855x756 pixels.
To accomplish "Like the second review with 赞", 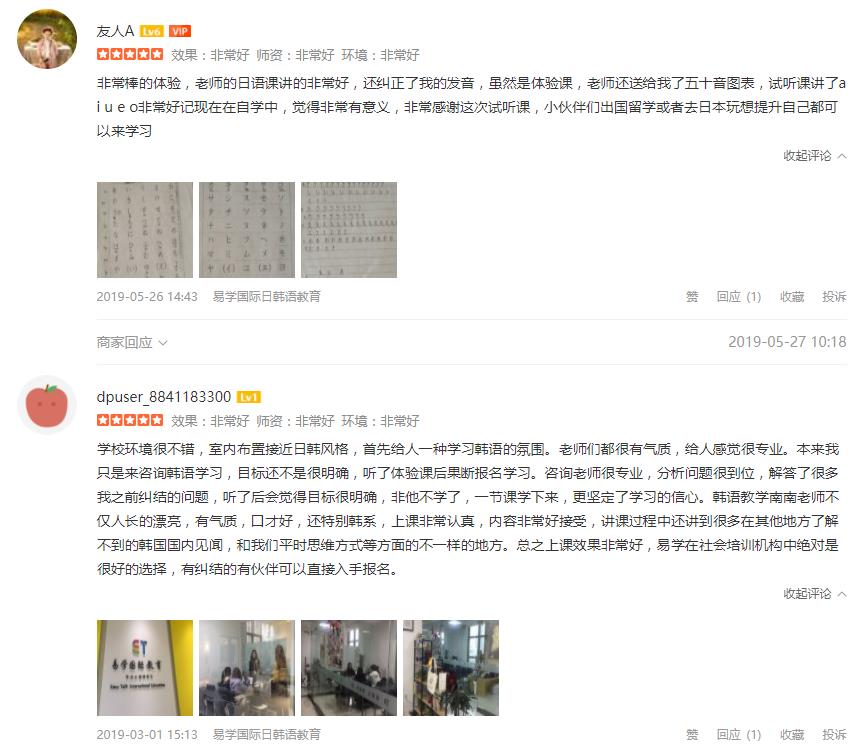I will point(692,735).
